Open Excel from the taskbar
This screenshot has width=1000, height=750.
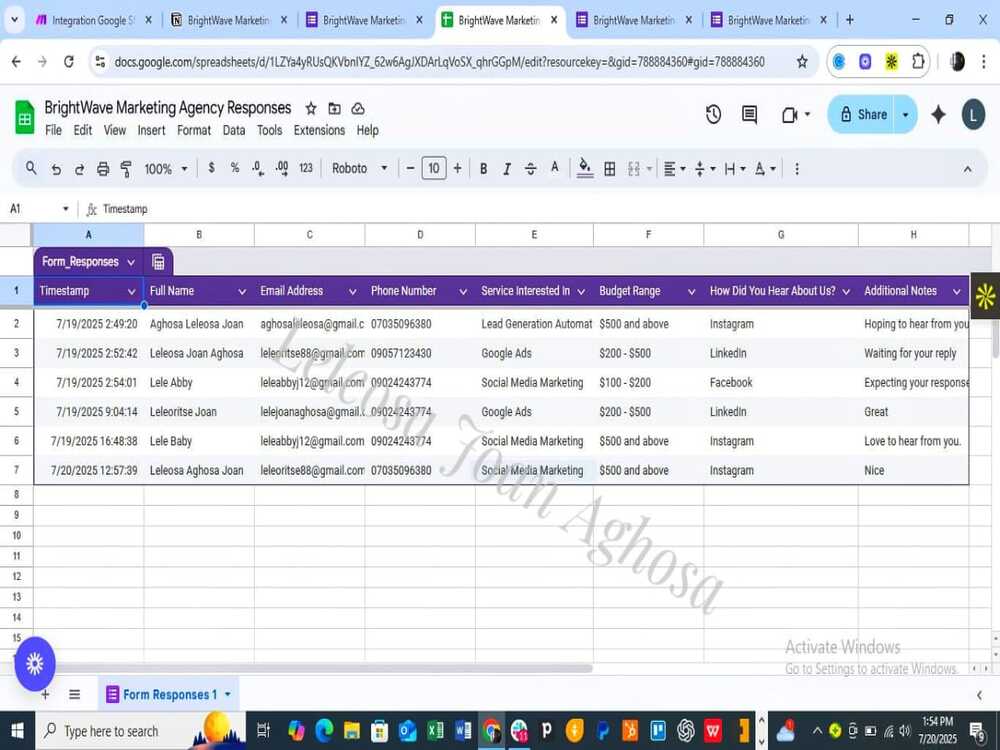(436, 731)
